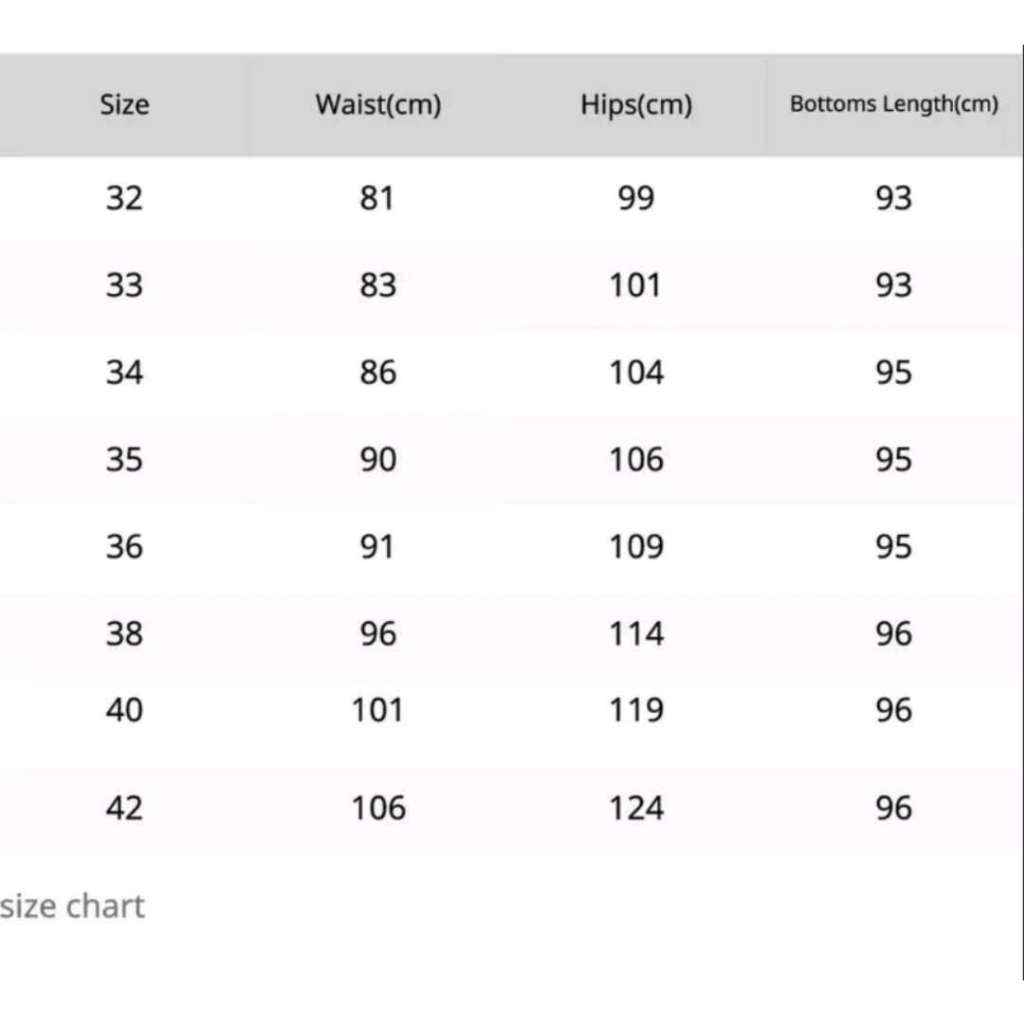
Task: Choose size 36 in the Size column
Action: click(x=124, y=547)
